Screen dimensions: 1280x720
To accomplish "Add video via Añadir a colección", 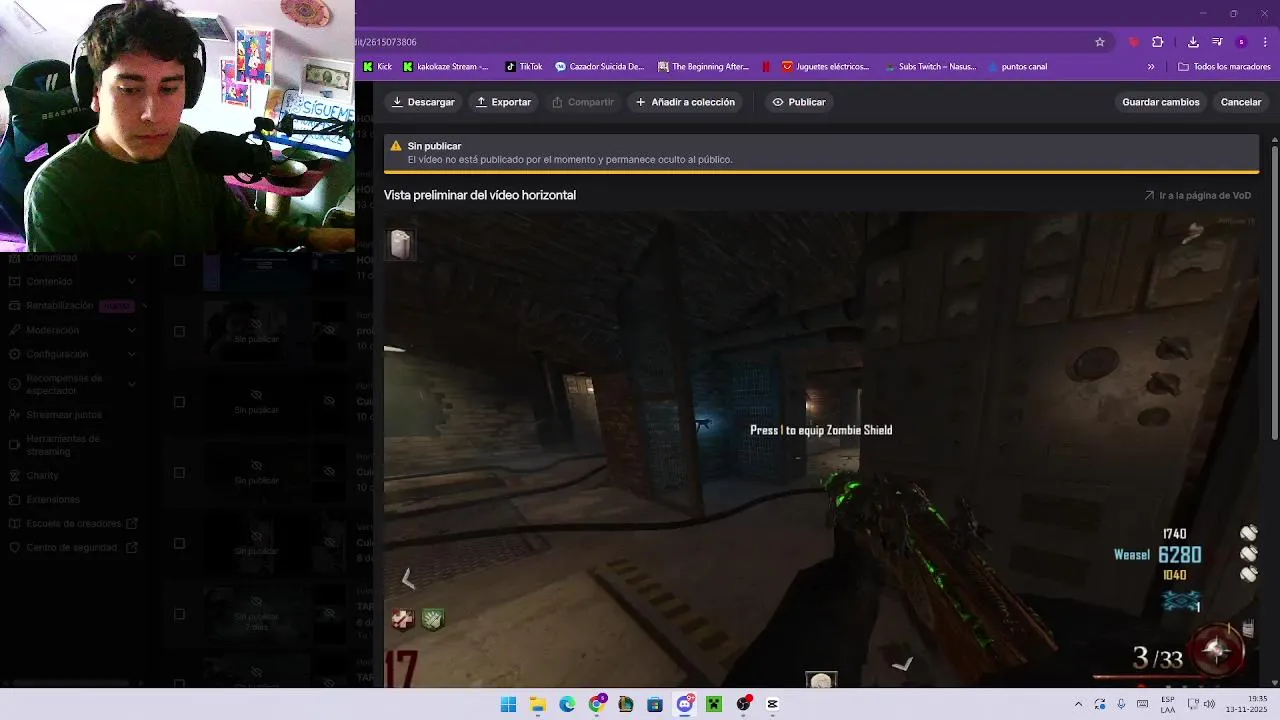I will 685,102.
